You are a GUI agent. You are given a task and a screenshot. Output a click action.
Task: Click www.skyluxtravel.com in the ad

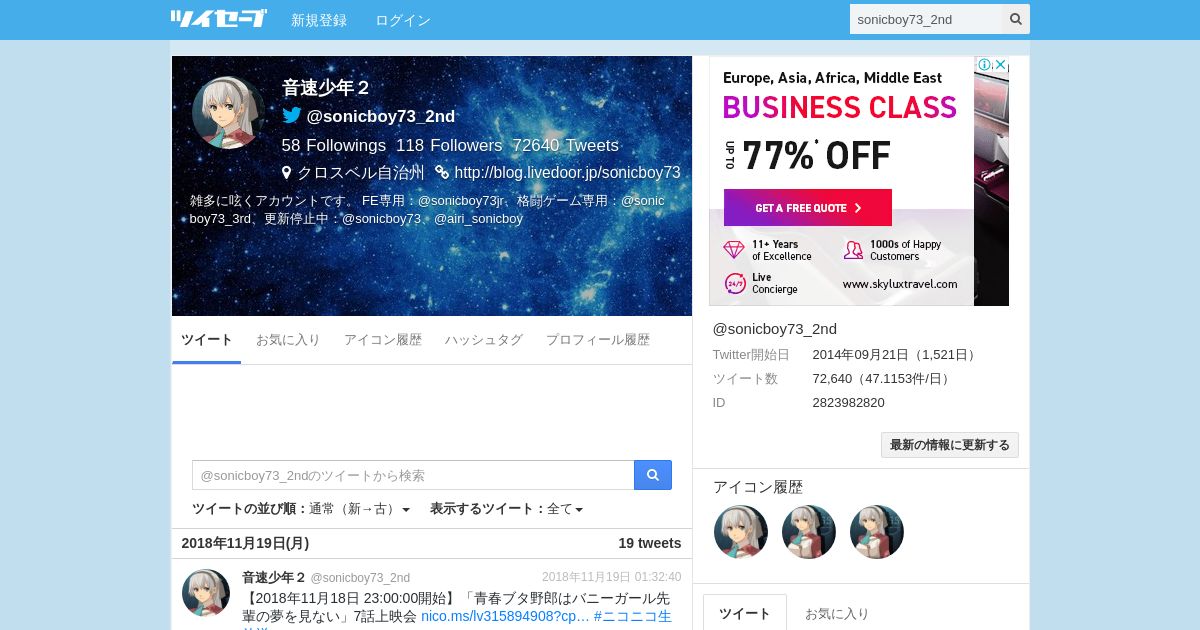pos(900,284)
